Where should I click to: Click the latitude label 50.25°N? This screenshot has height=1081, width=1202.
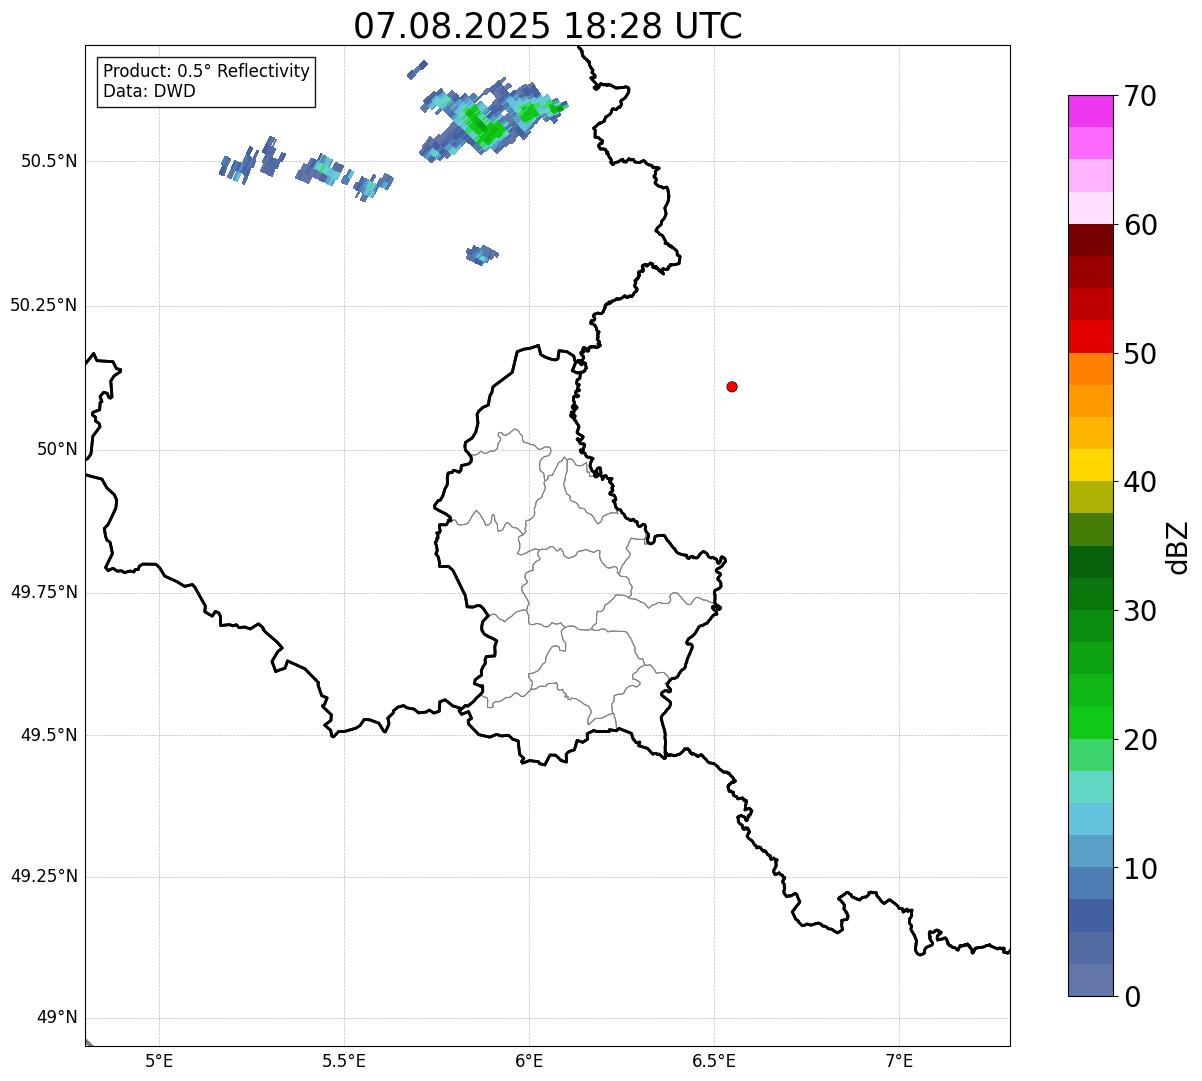[44, 305]
